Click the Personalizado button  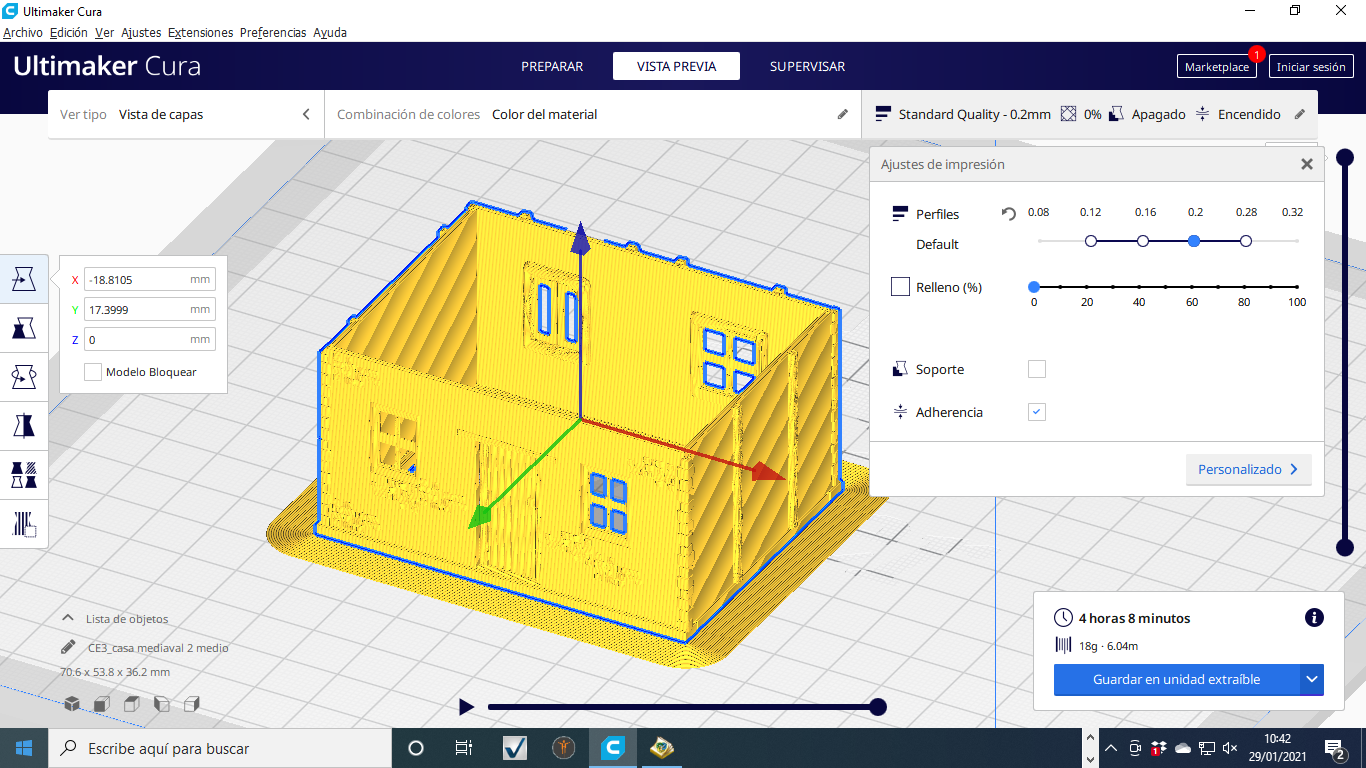1247,470
